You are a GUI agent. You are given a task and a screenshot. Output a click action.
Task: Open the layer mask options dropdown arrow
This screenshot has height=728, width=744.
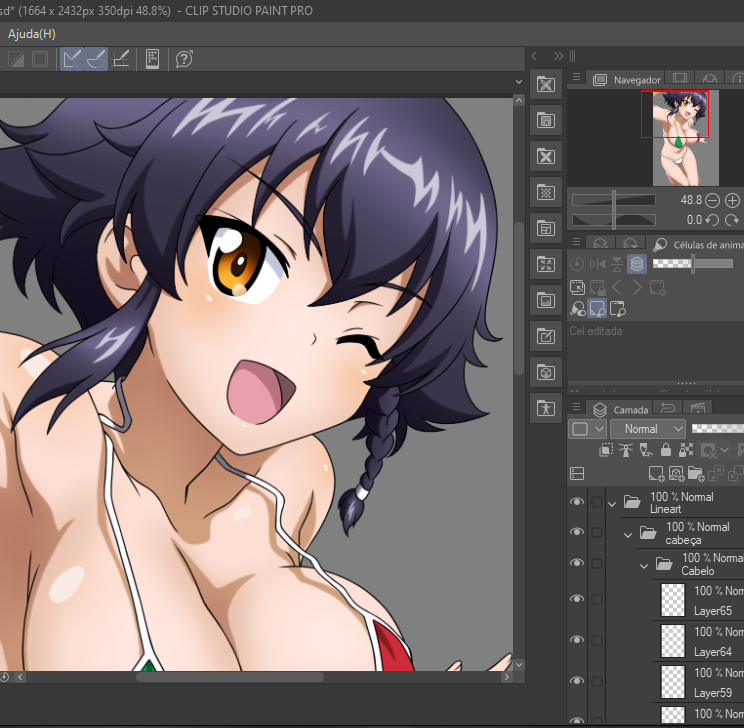(725, 450)
